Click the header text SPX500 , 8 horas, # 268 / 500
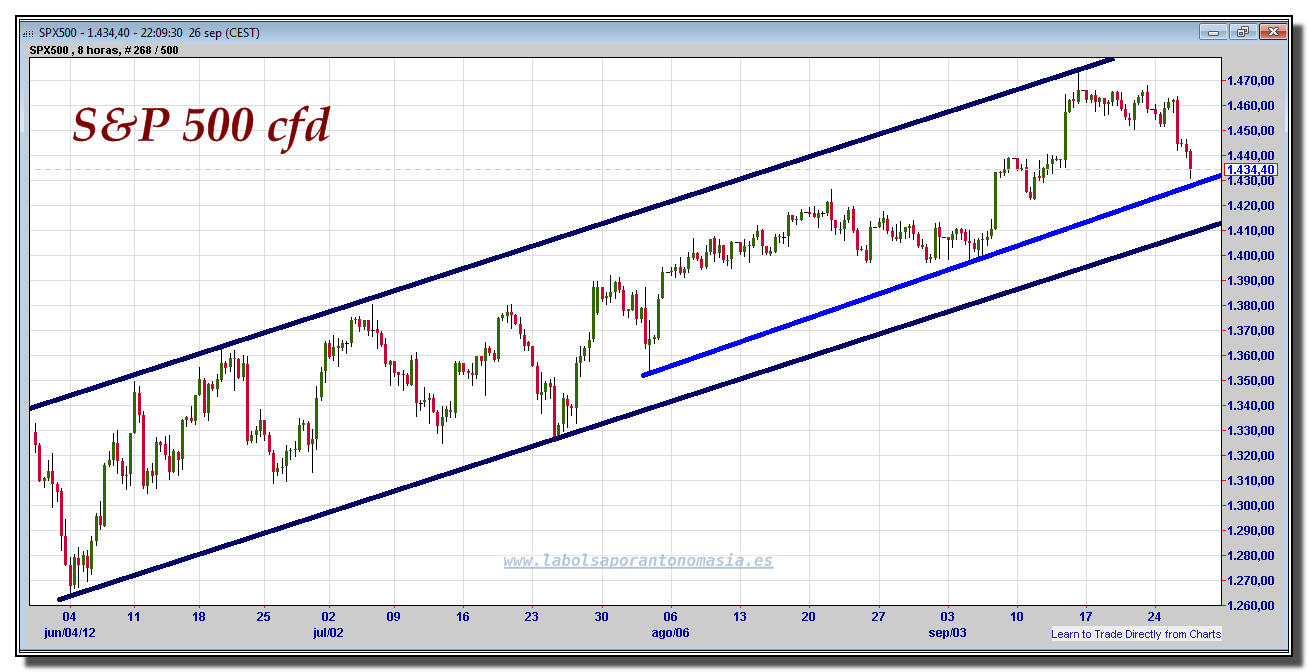This screenshot has height=672, width=1308. point(105,50)
